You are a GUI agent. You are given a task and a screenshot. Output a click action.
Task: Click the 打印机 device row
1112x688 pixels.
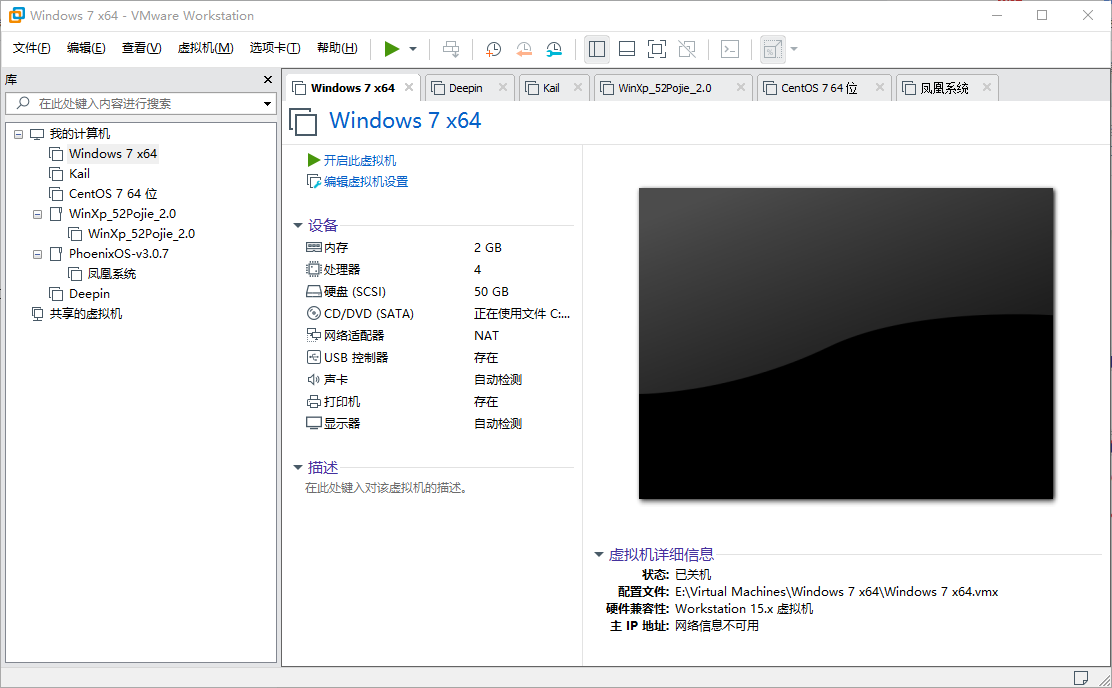438,401
